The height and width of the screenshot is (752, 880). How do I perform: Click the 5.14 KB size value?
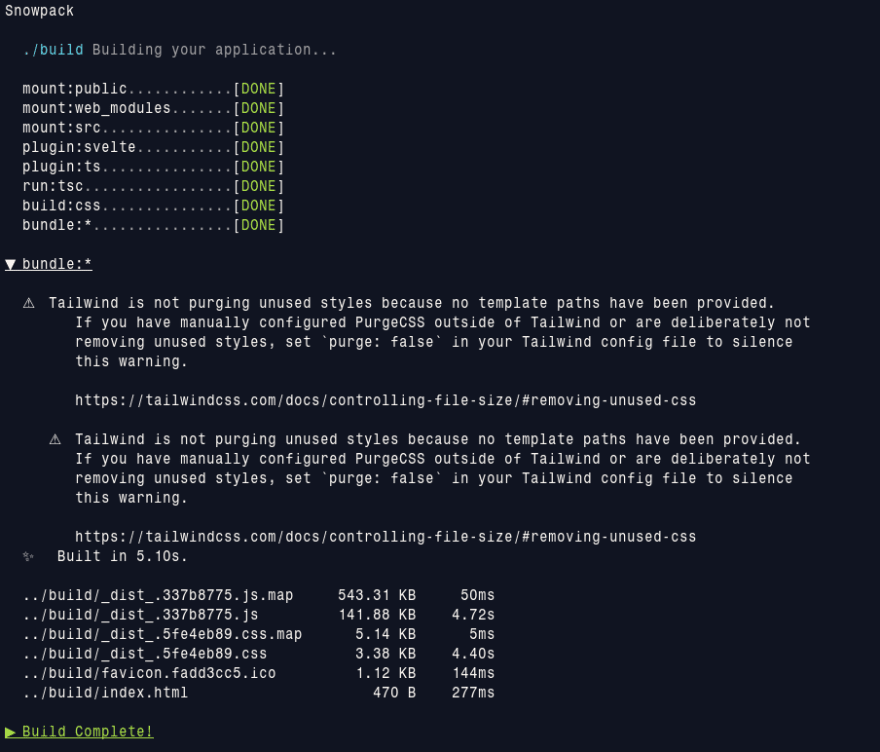pos(386,635)
